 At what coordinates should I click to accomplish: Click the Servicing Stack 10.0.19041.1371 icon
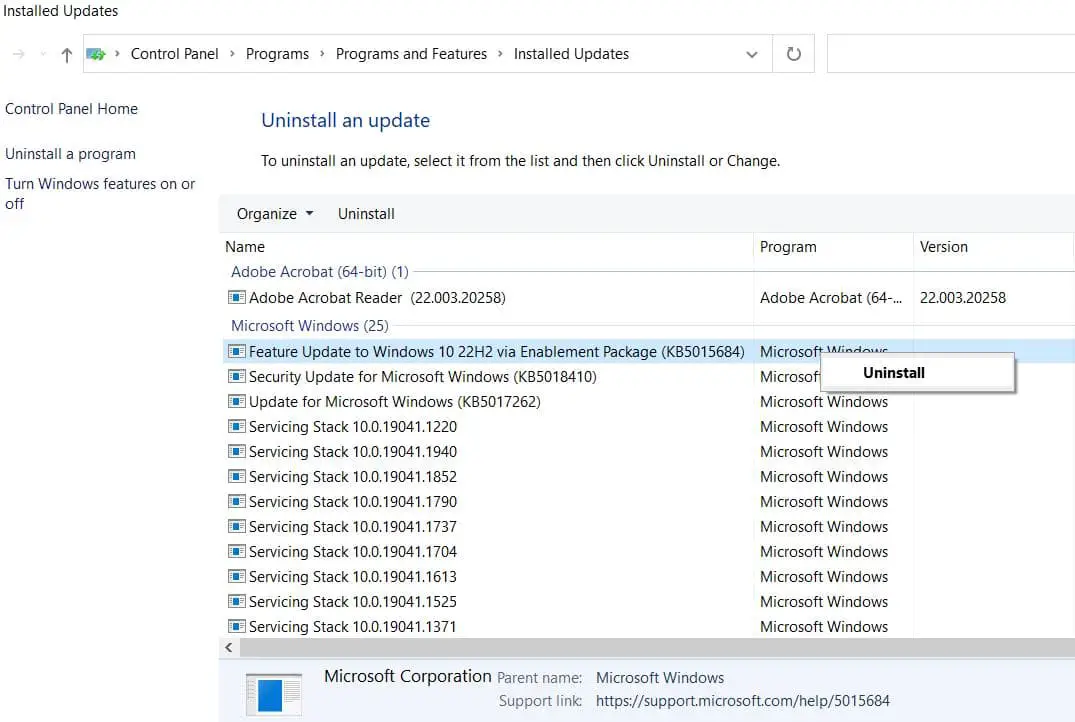click(237, 627)
